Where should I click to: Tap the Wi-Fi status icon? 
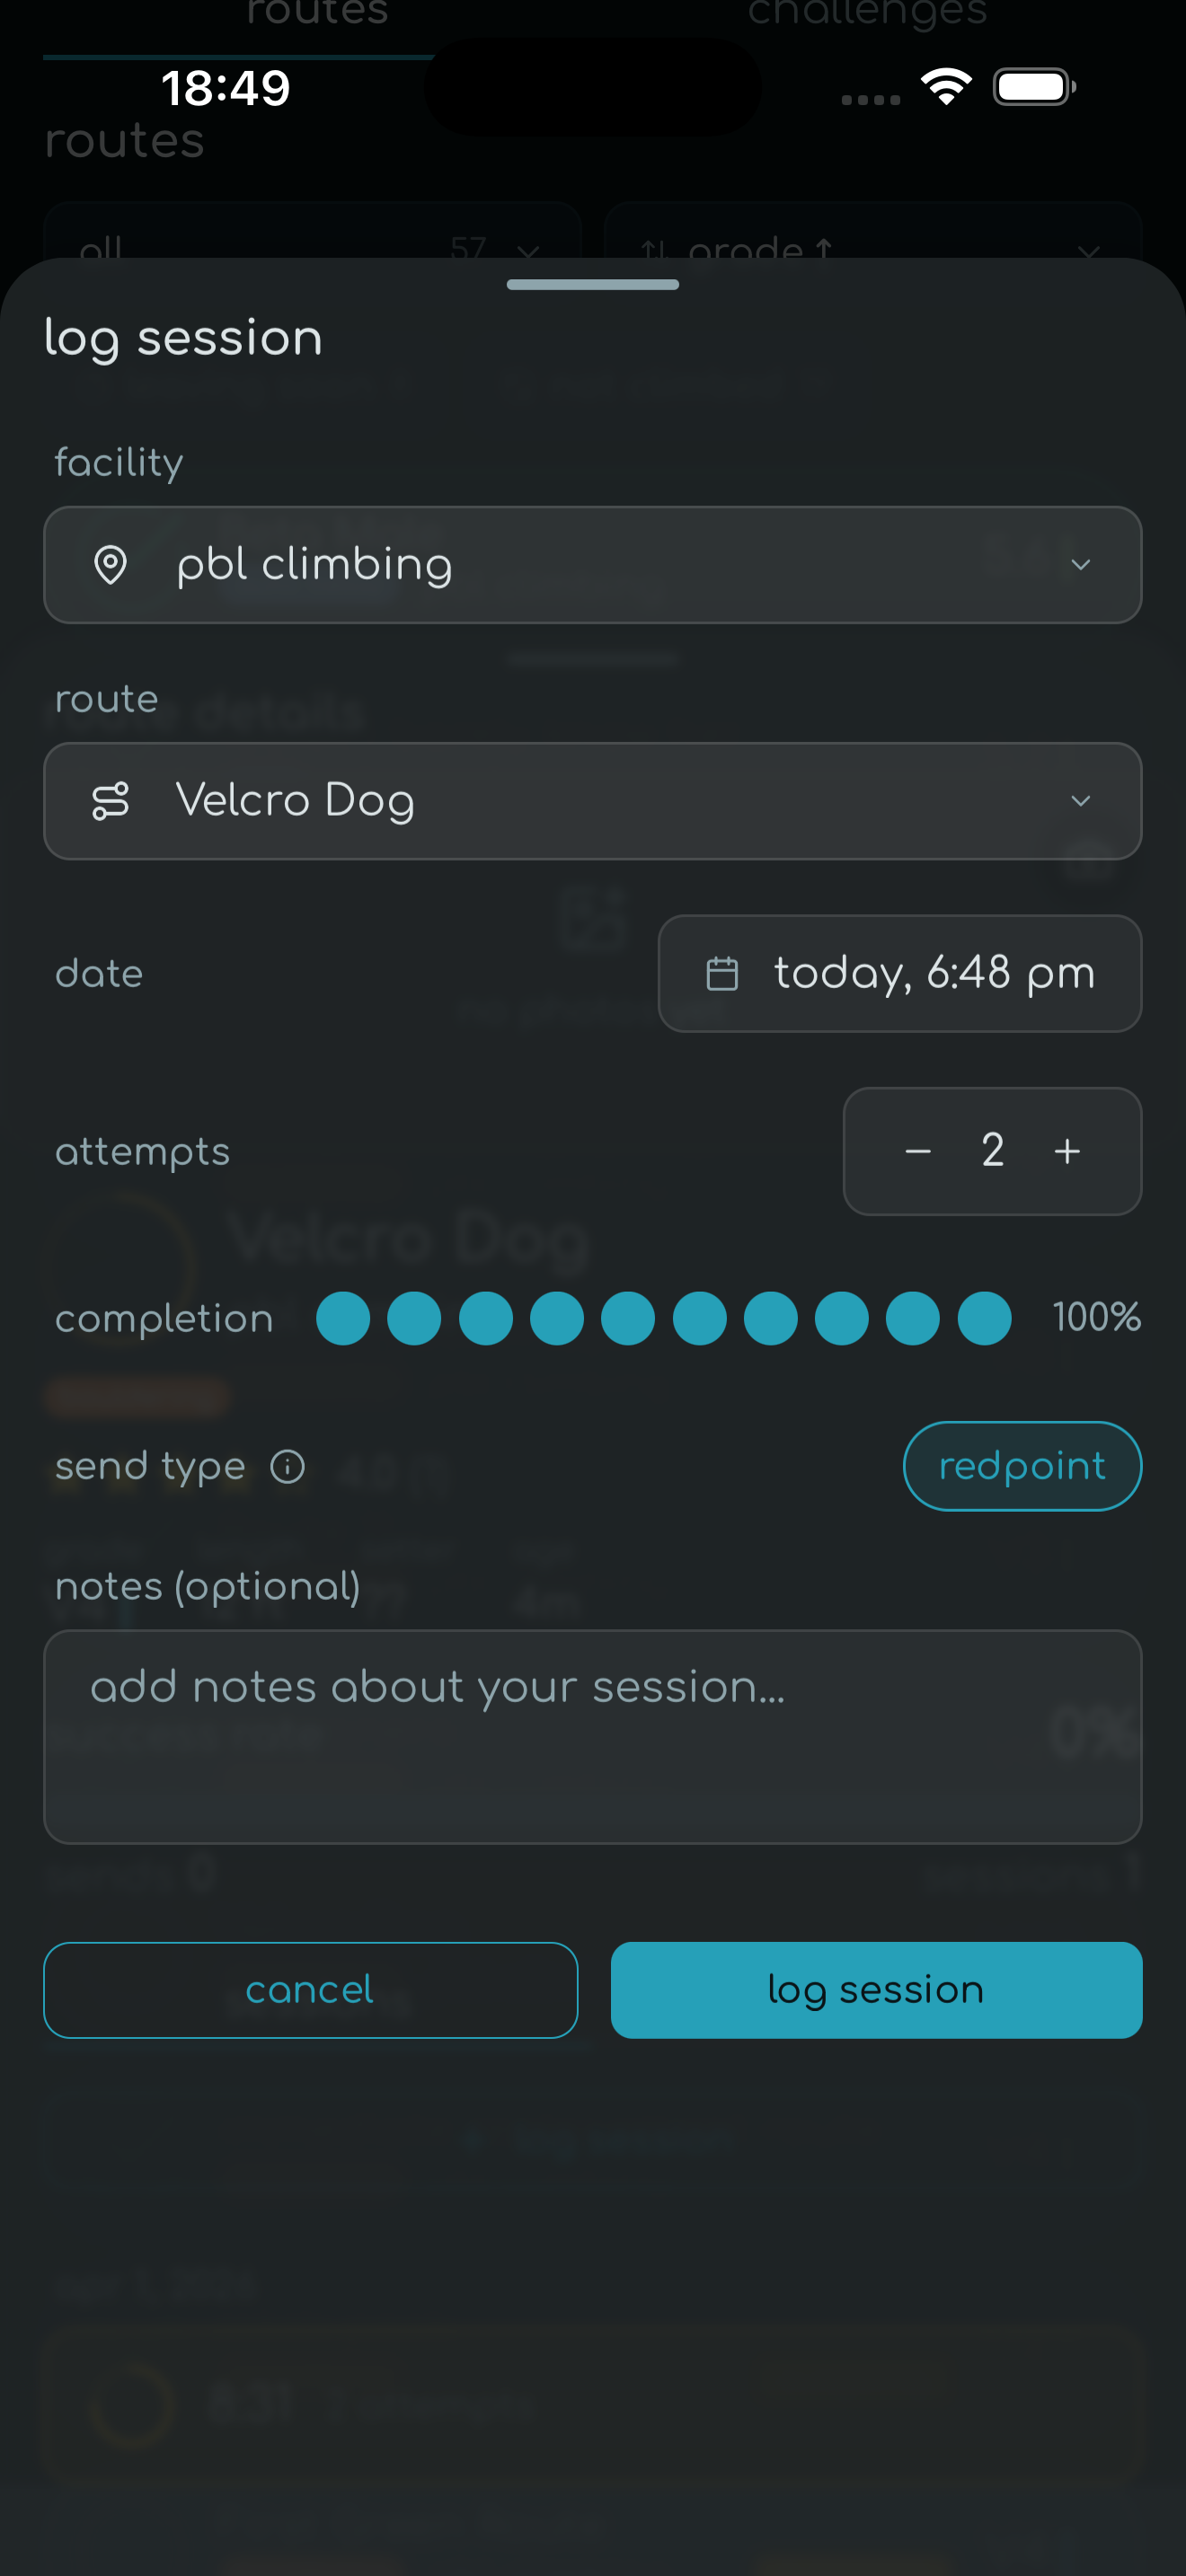pyautogui.click(x=946, y=87)
